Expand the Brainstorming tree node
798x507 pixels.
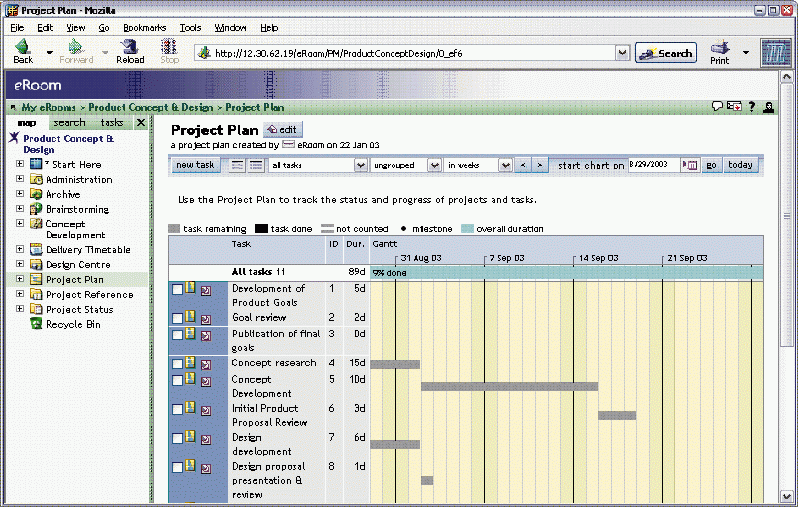pyautogui.click(x=20, y=210)
